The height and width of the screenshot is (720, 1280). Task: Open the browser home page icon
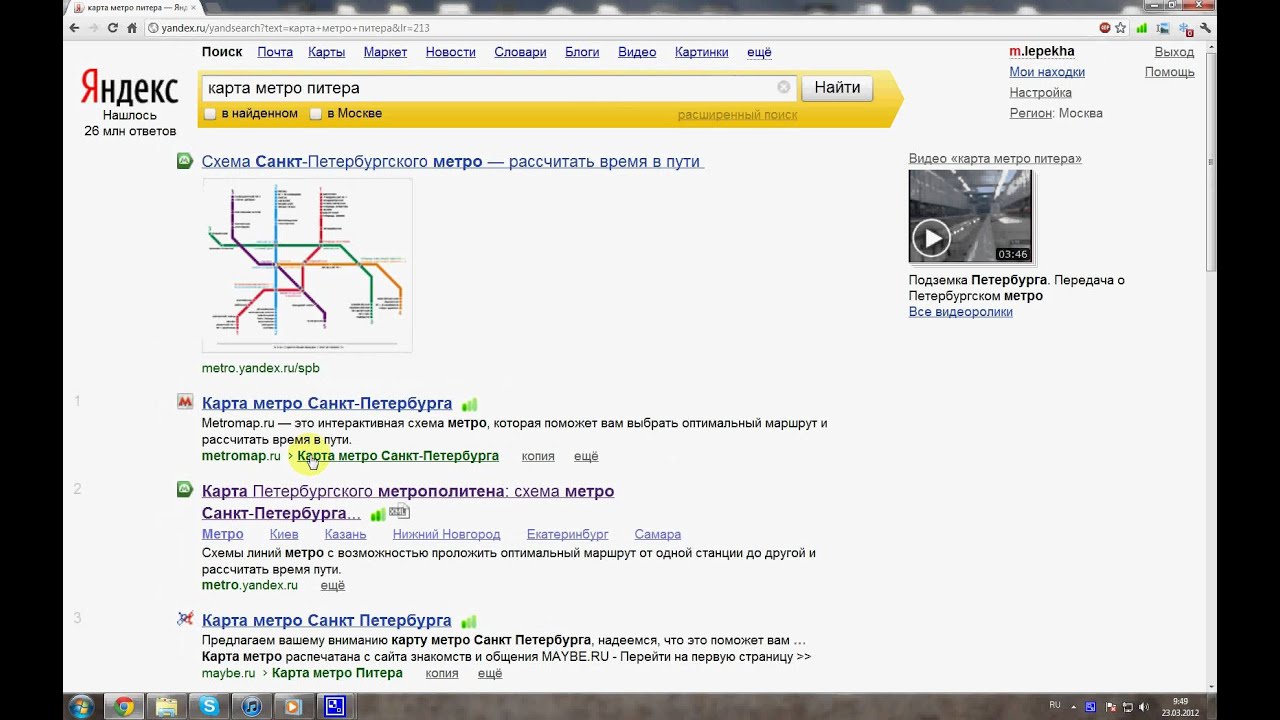tap(132, 28)
